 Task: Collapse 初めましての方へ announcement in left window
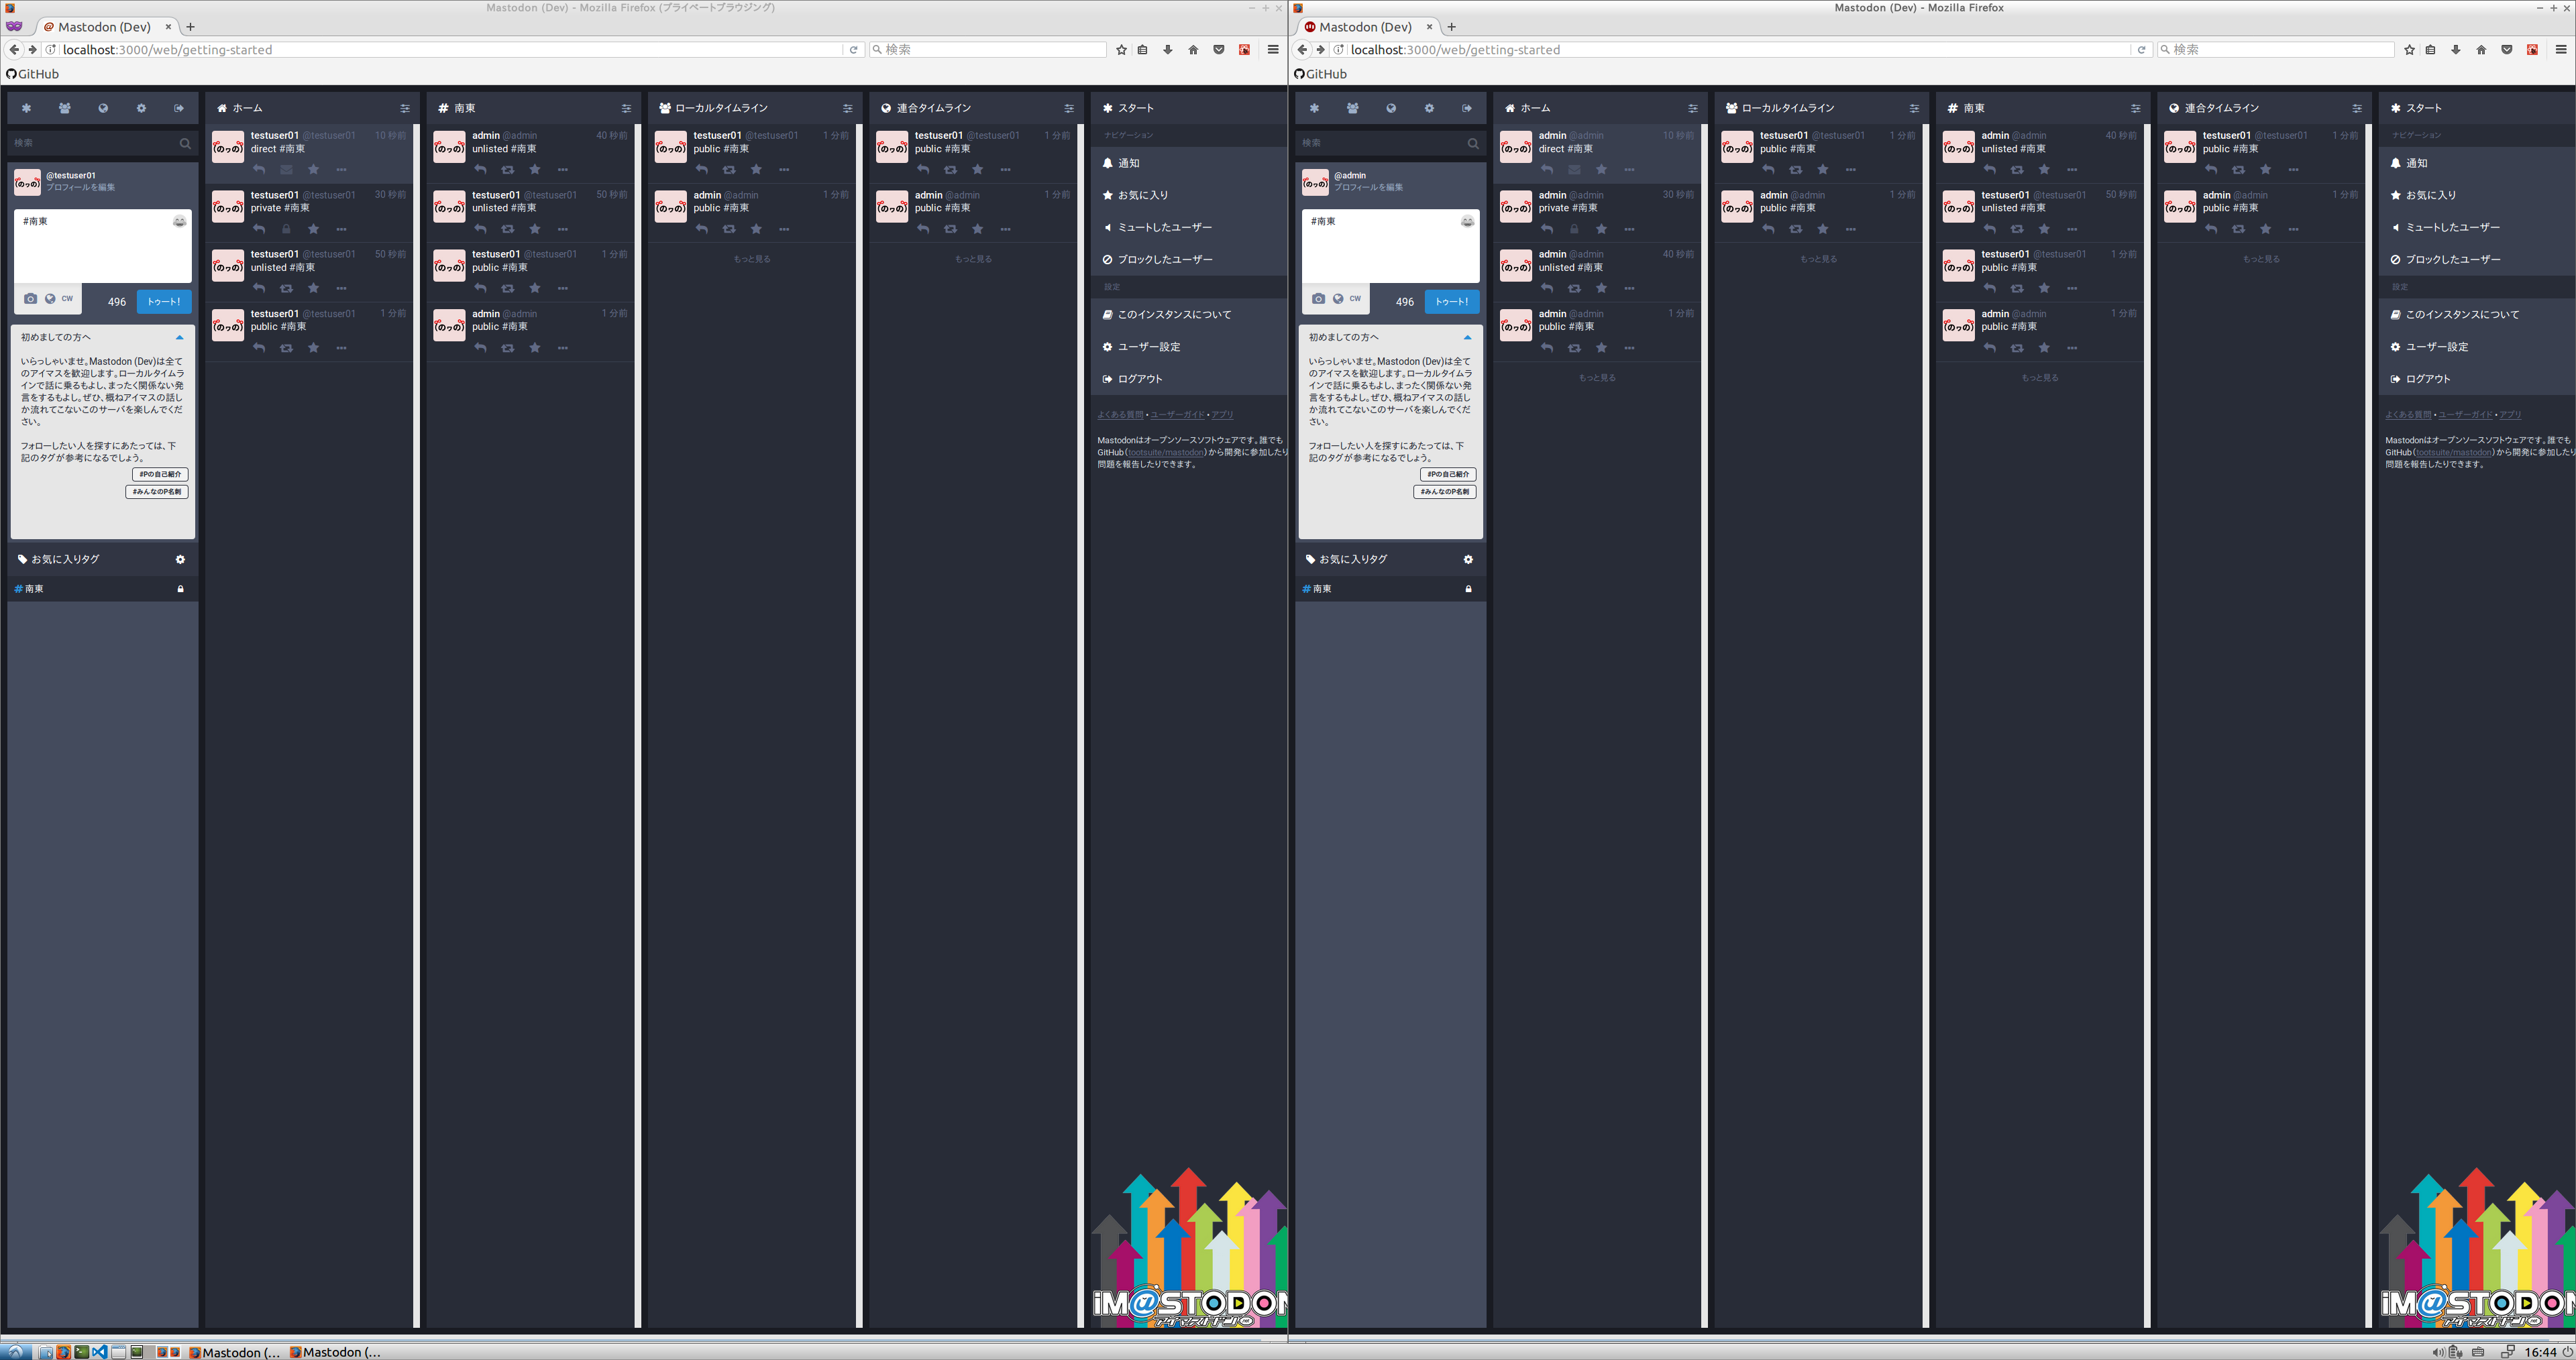pyautogui.click(x=179, y=337)
